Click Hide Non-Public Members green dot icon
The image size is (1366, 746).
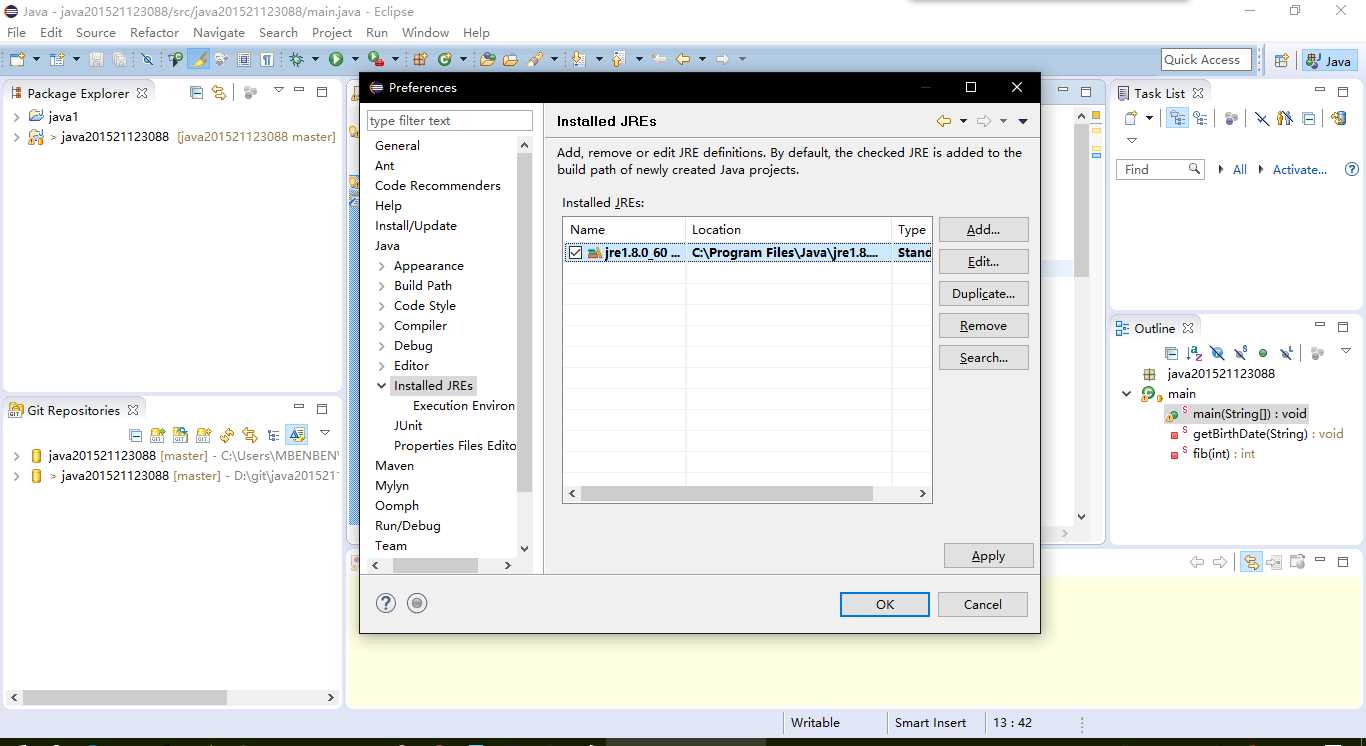click(x=1263, y=353)
